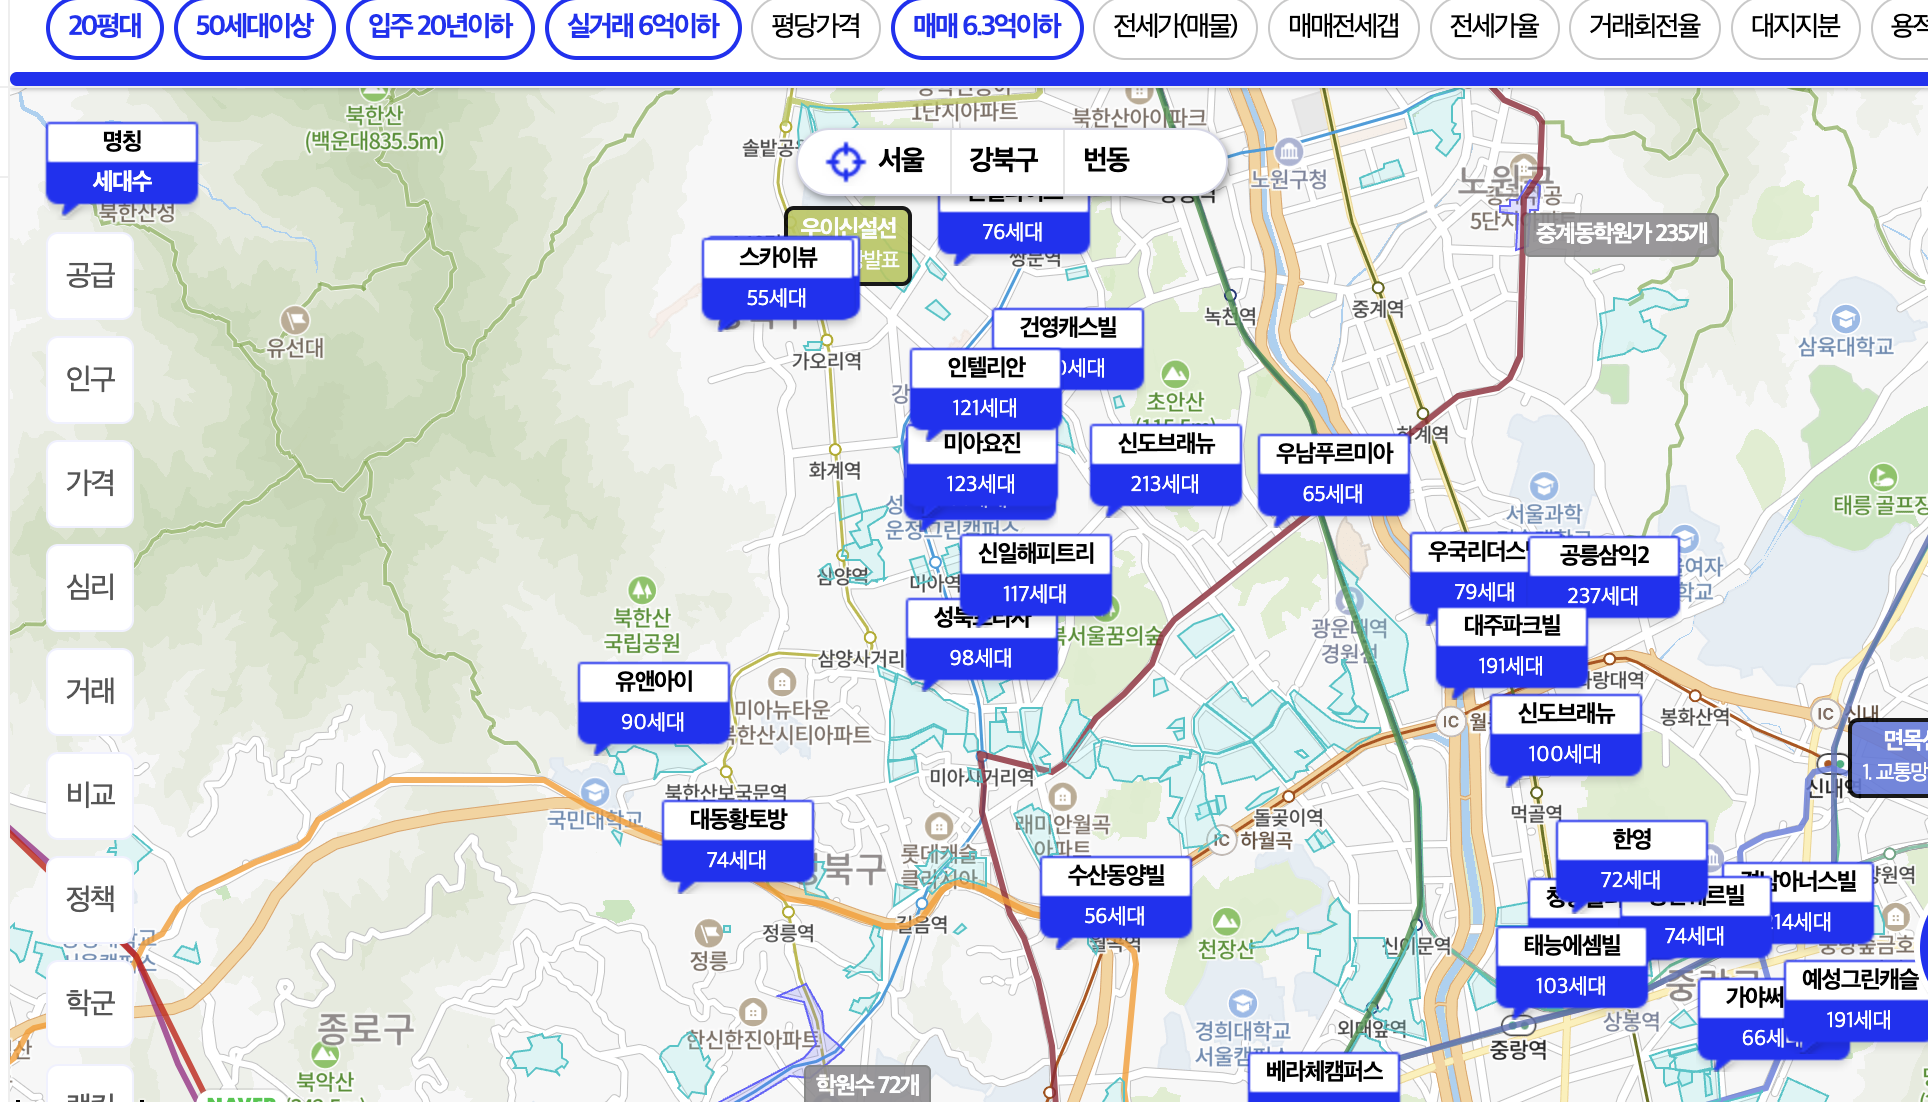Screen dimensions: 1928x1102
Task: Click the 우국리더스 79세대 marker
Action: click(x=1470, y=572)
